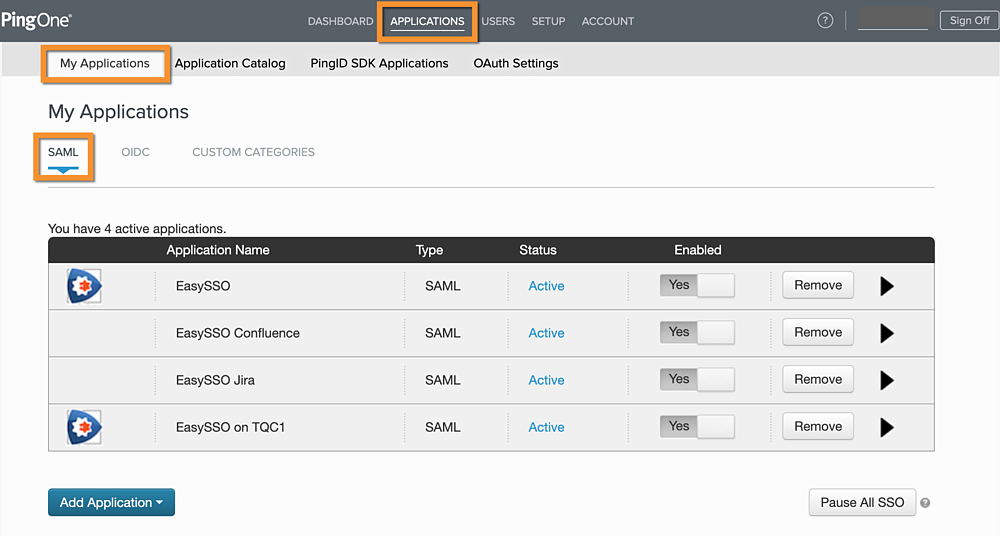Image resolution: width=1000 pixels, height=536 pixels.
Task: Click Active status link for EasySSO
Action: pyautogui.click(x=546, y=286)
